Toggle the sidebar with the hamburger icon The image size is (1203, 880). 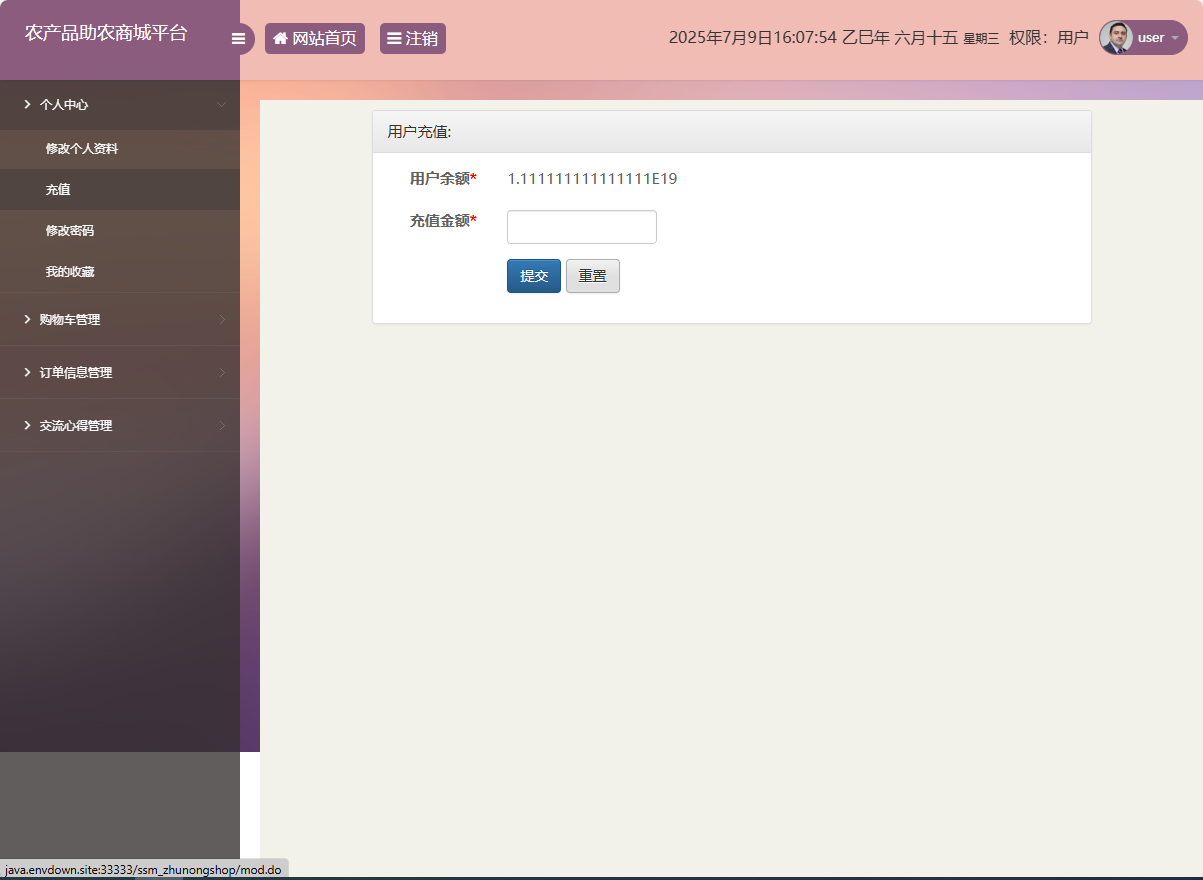(238, 39)
